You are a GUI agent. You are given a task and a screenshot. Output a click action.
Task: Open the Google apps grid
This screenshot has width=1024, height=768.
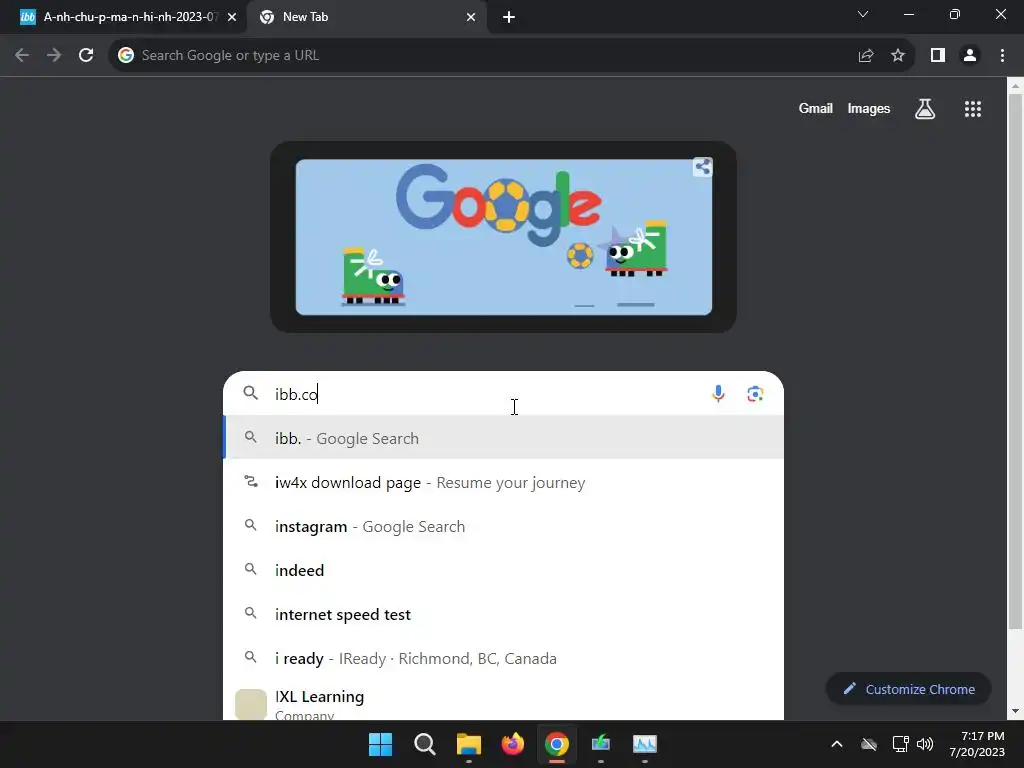click(972, 109)
